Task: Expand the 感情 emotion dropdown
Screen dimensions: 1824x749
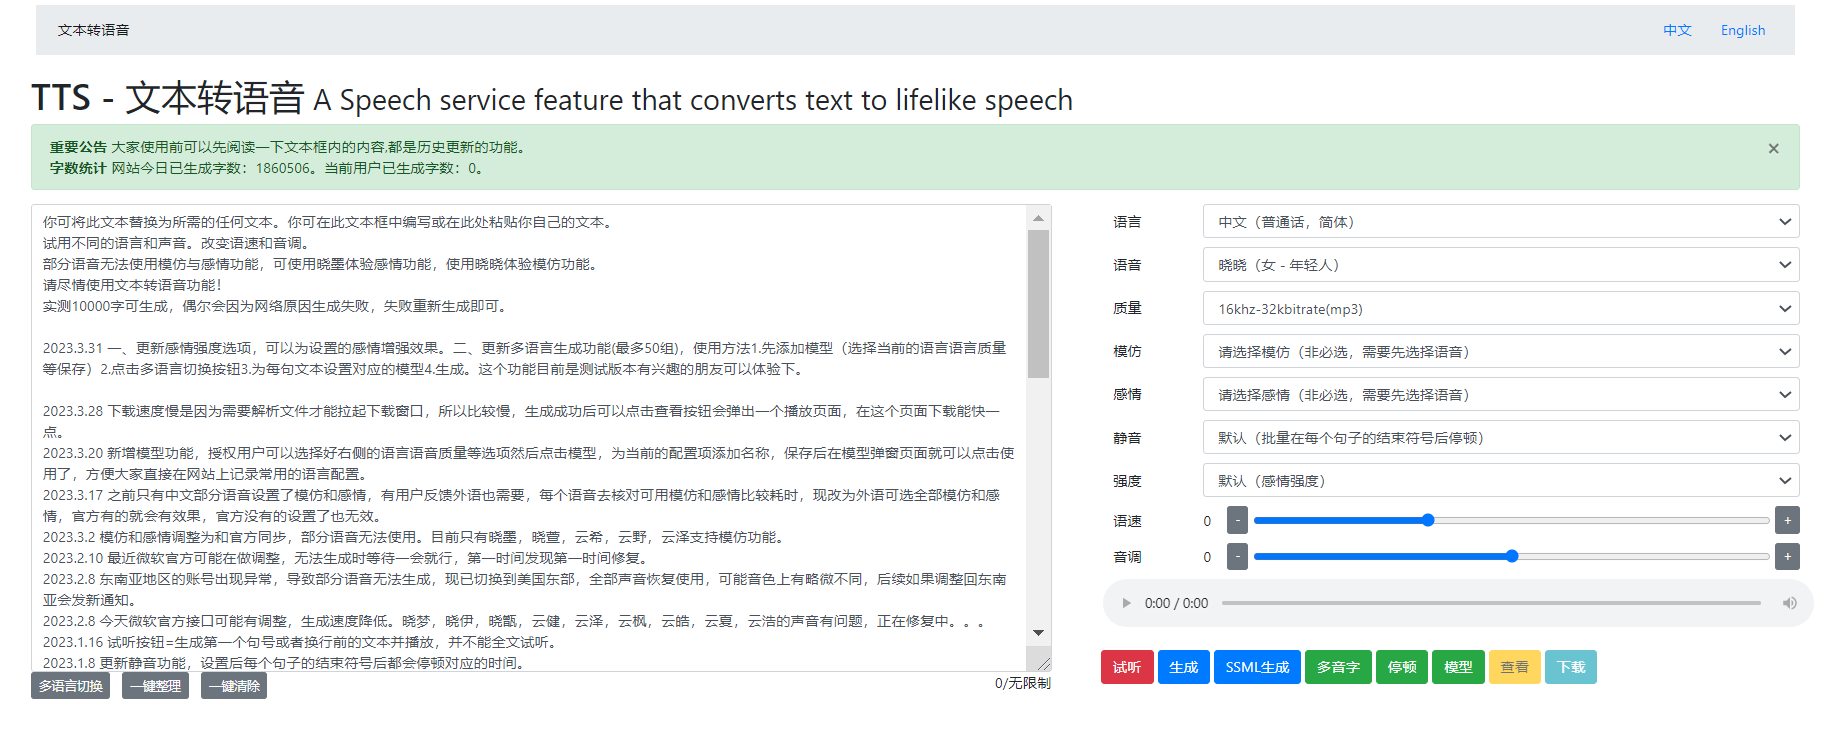Action: click(x=1500, y=395)
